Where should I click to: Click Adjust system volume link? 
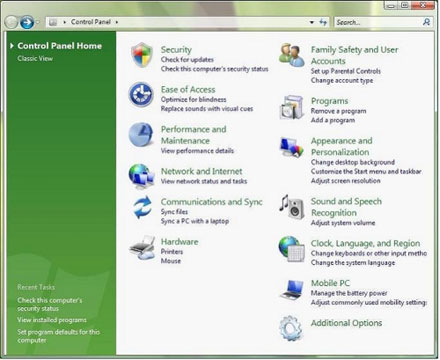pos(343,223)
